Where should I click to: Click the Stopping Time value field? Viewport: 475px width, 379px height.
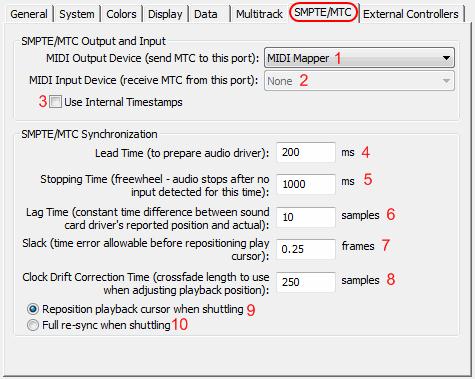(306, 184)
